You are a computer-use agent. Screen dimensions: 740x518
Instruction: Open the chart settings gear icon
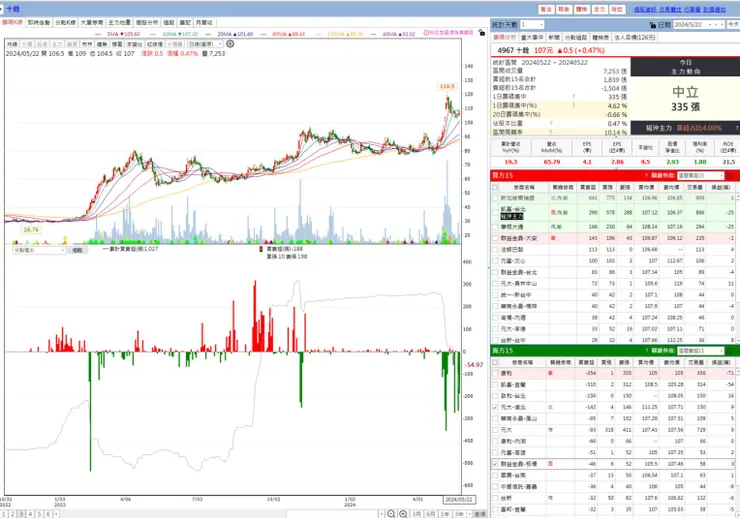pos(230,44)
